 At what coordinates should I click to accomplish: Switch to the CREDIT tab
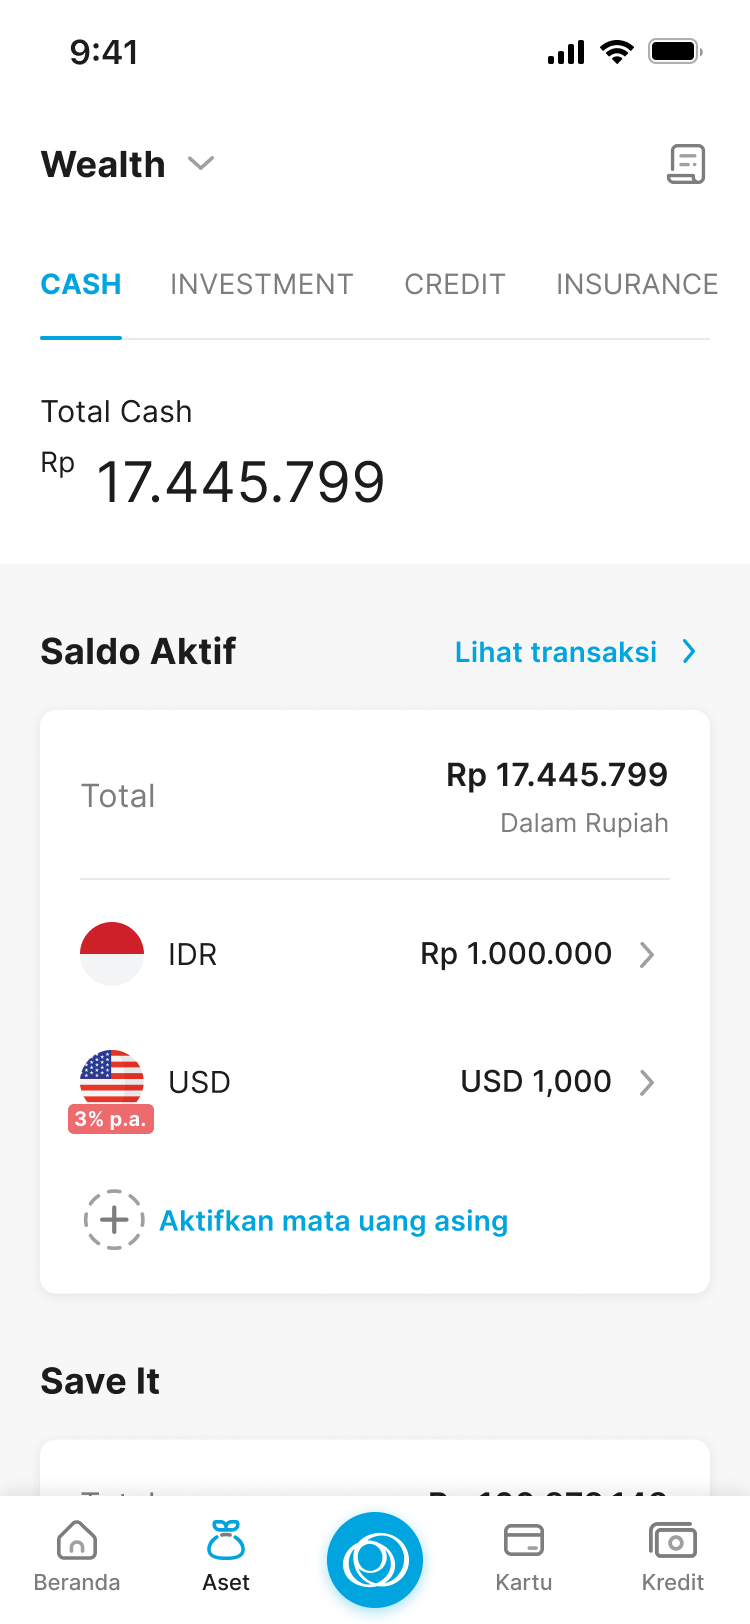click(x=455, y=285)
